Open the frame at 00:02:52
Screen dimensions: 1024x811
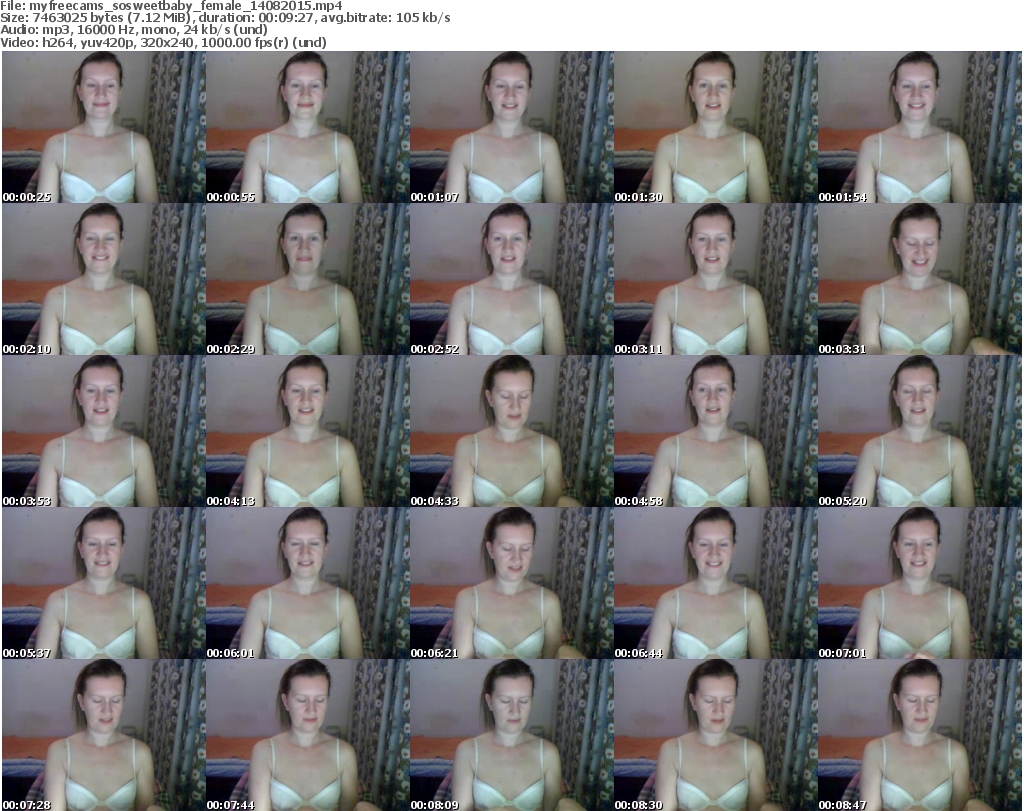coord(512,279)
